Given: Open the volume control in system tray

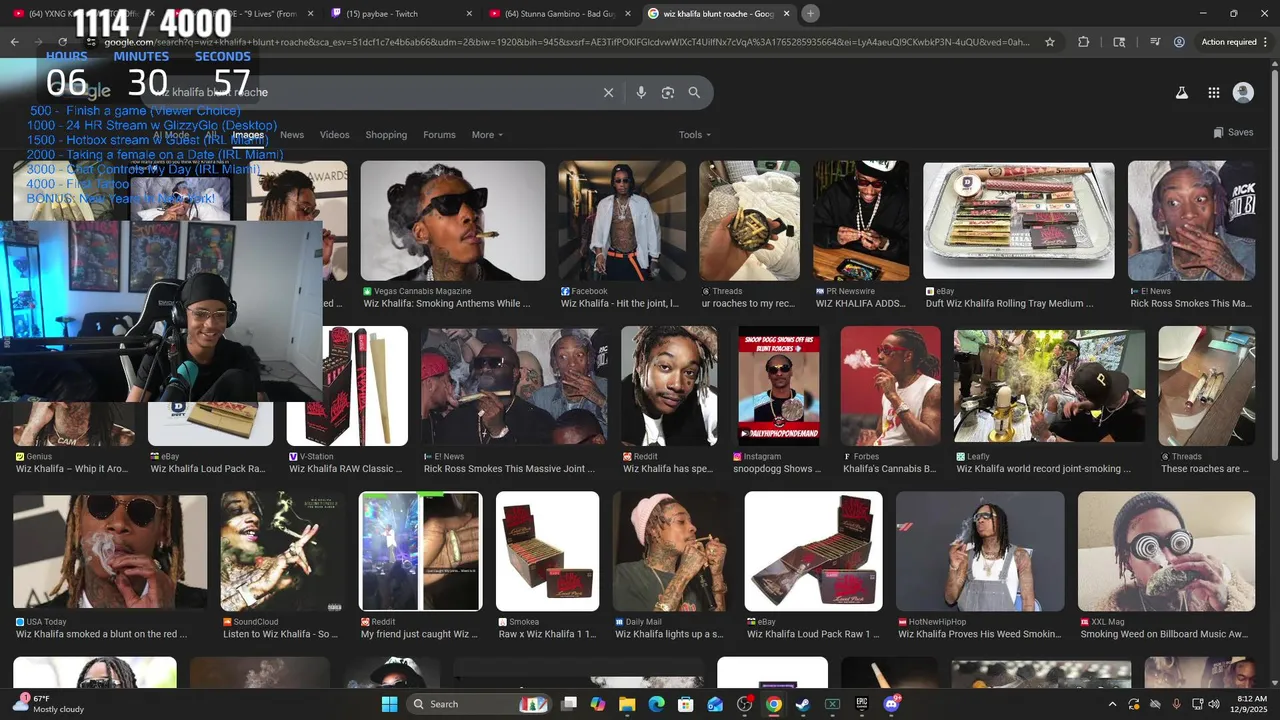Looking at the screenshot, I should click(1214, 704).
